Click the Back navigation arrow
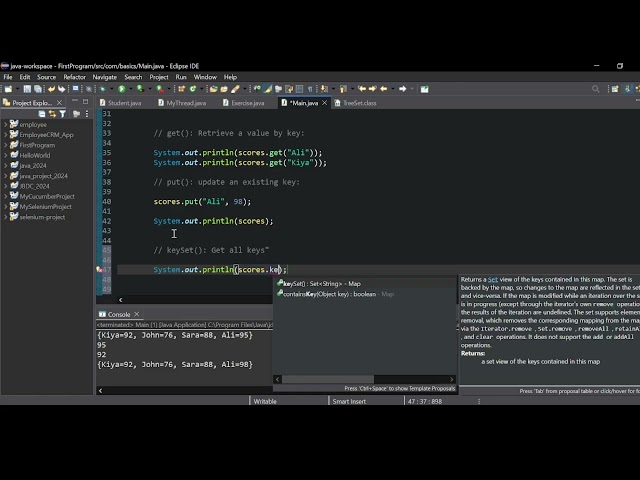The height and width of the screenshot is (480, 640). click(384, 89)
